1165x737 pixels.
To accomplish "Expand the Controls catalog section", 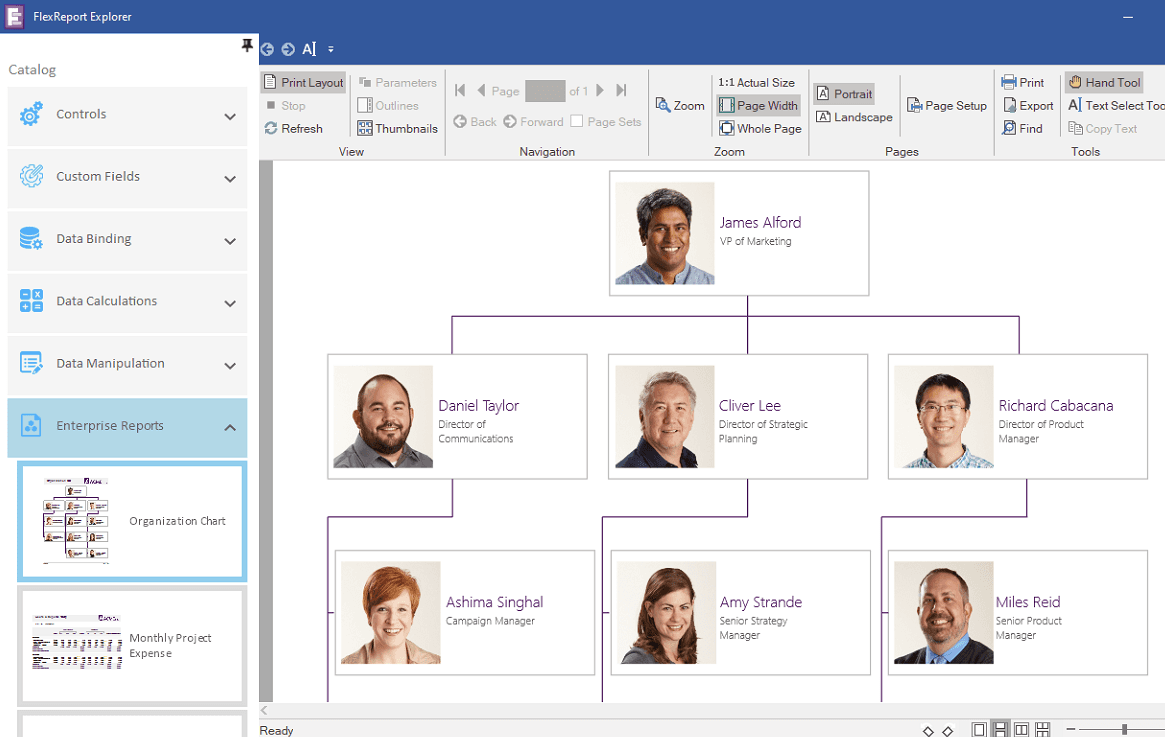I will click(230, 117).
